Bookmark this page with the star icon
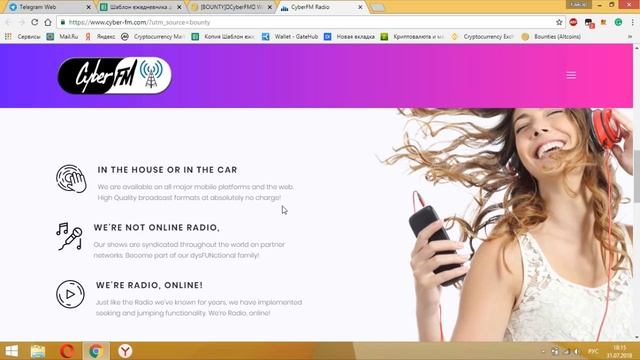 pos(559,22)
